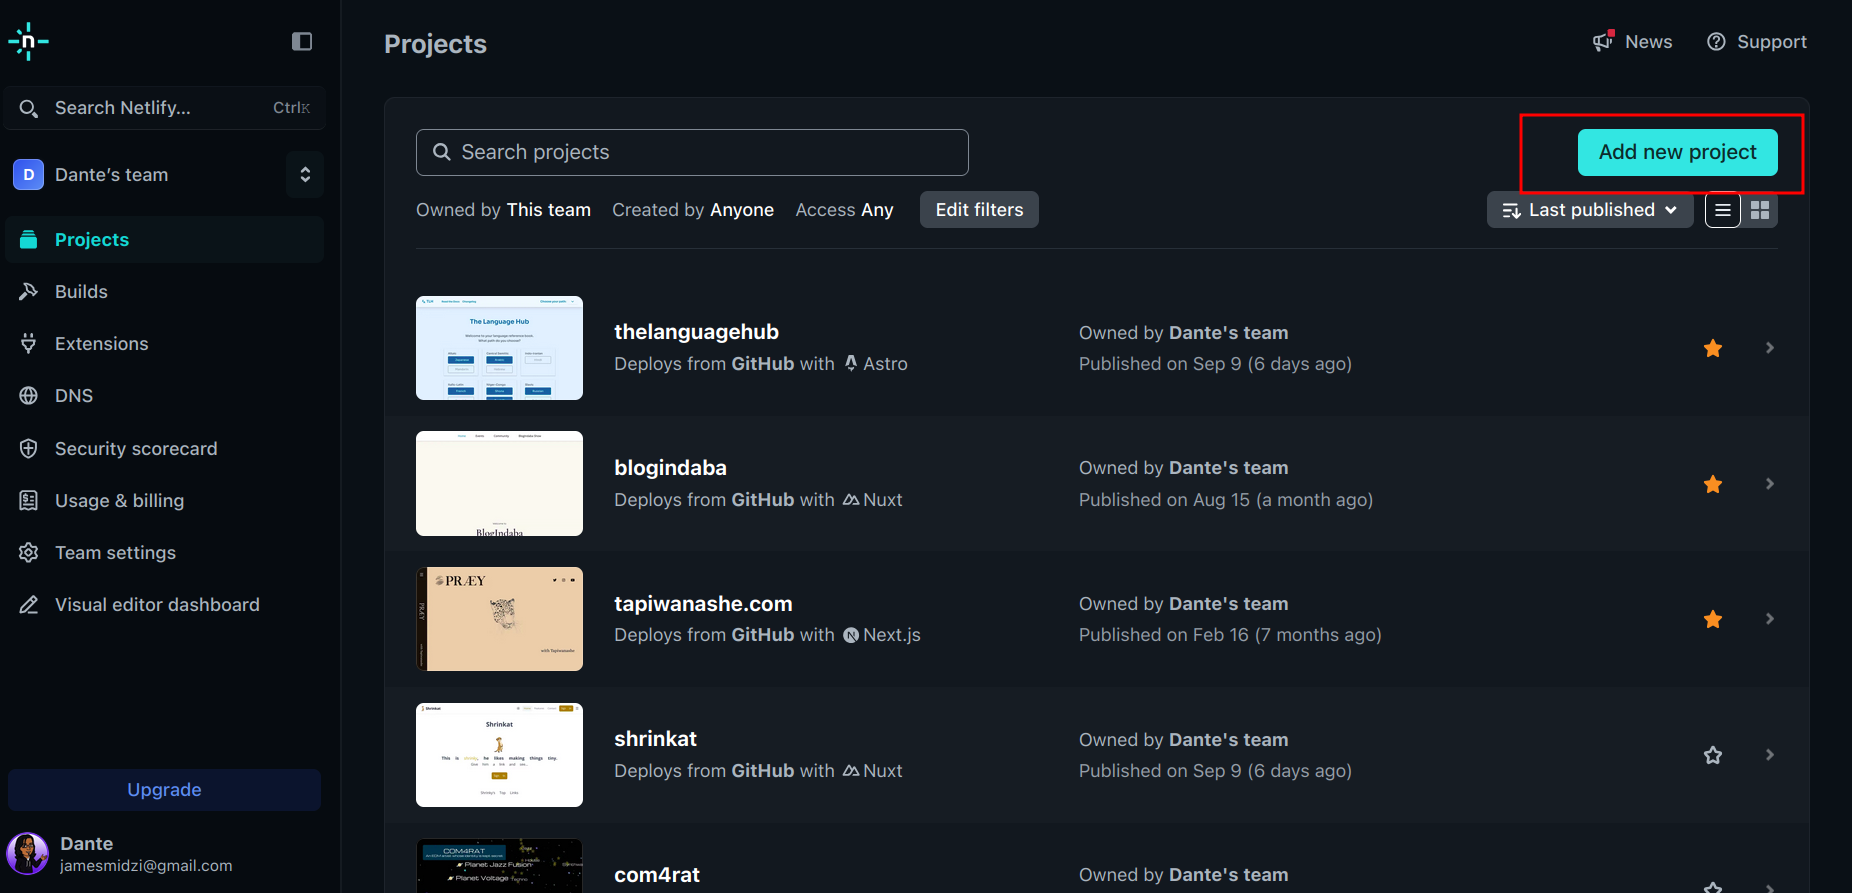Click the Builds hammer icon
This screenshot has height=893, width=1852.
29,291
